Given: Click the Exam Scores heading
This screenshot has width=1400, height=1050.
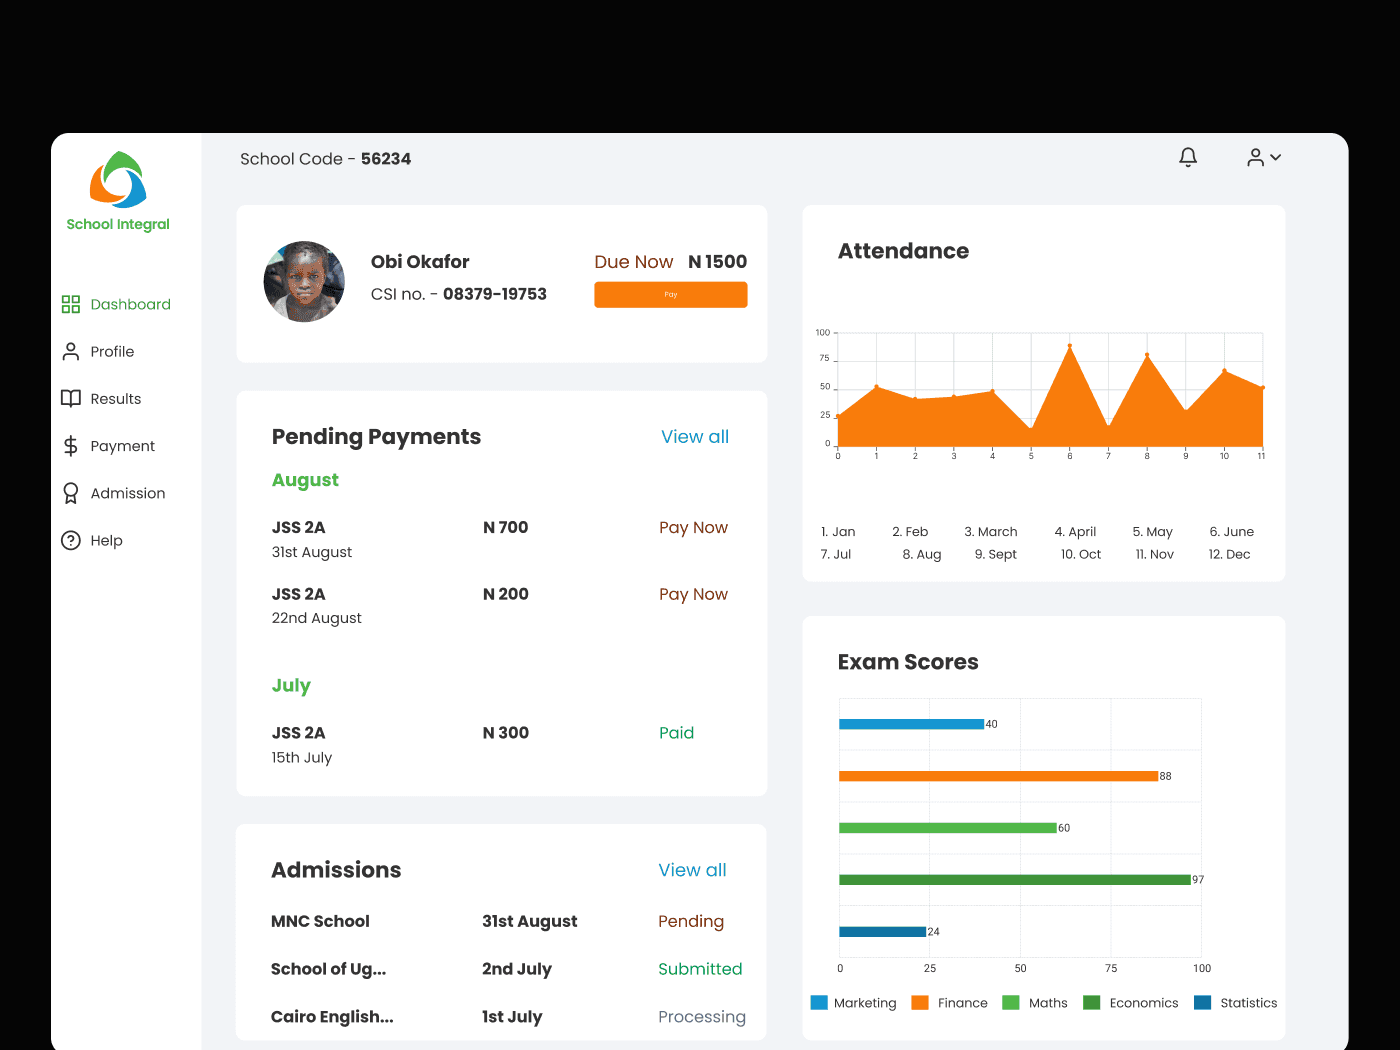Looking at the screenshot, I should pos(908,662).
